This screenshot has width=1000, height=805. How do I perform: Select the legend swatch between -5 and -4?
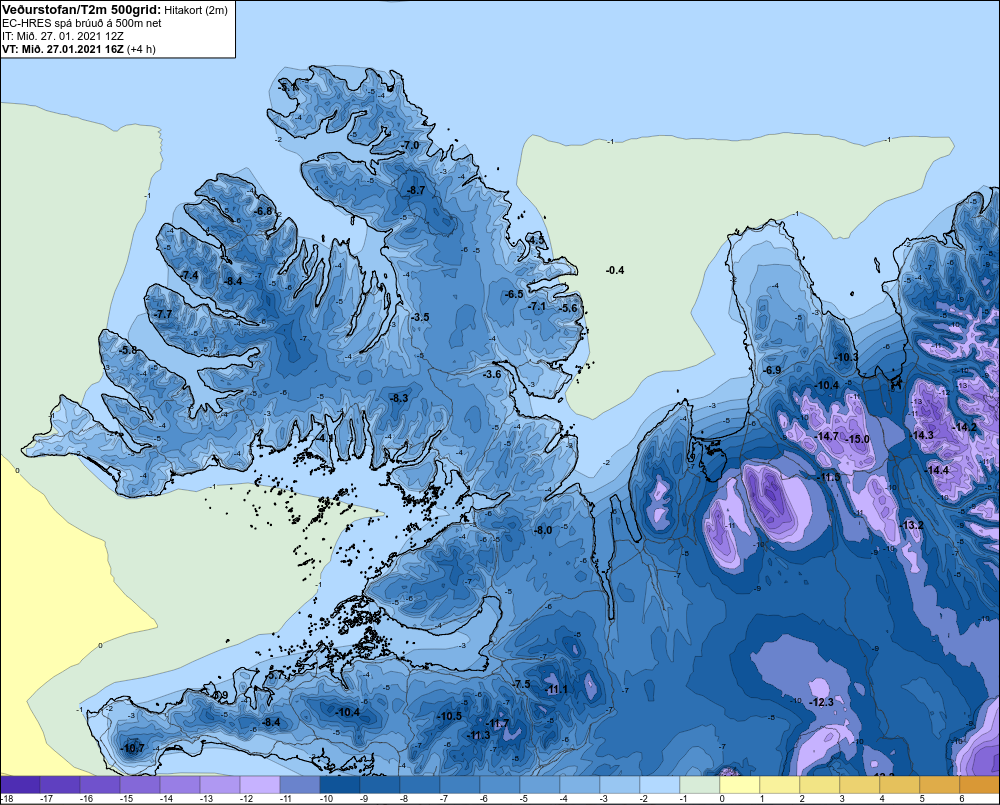pyautogui.click(x=540, y=785)
